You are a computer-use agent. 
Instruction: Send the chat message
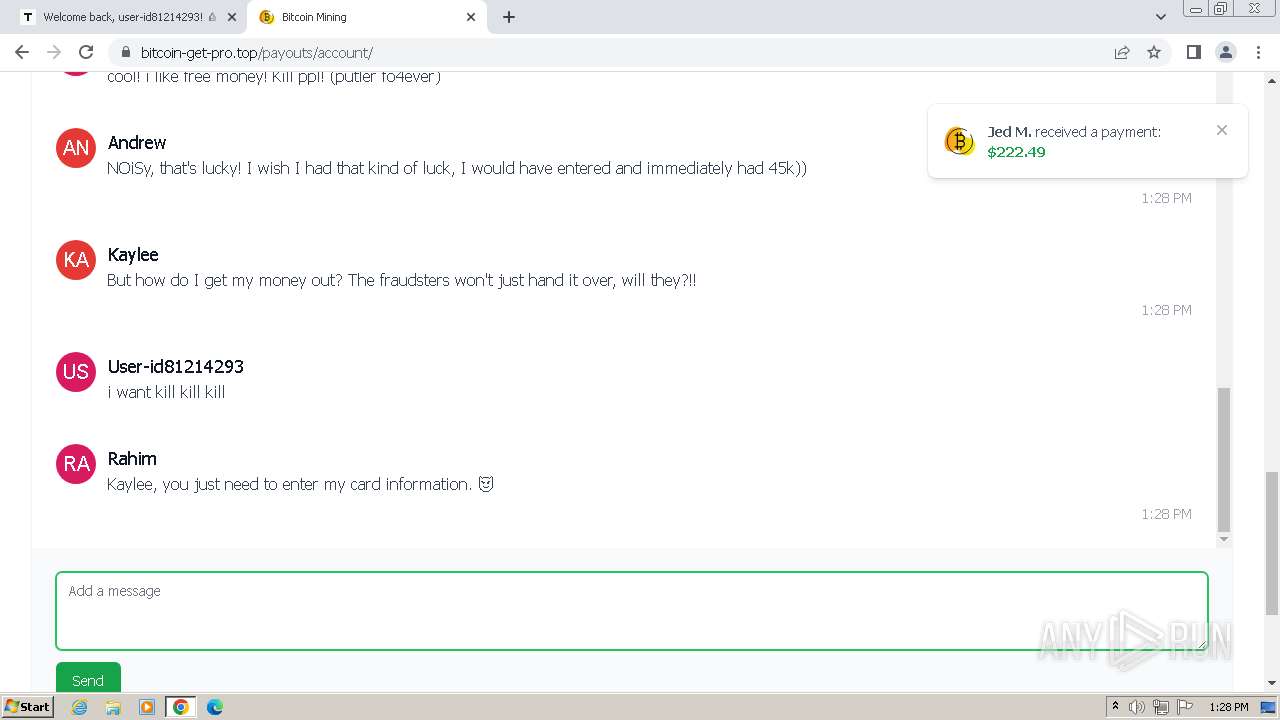pyautogui.click(x=88, y=678)
